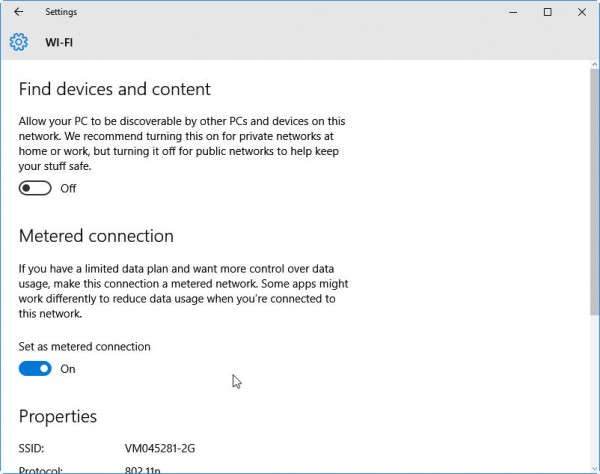Click the WI-FI page header text
The width and height of the screenshot is (600, 474).
pyautogui.click(x=59, y=42)
